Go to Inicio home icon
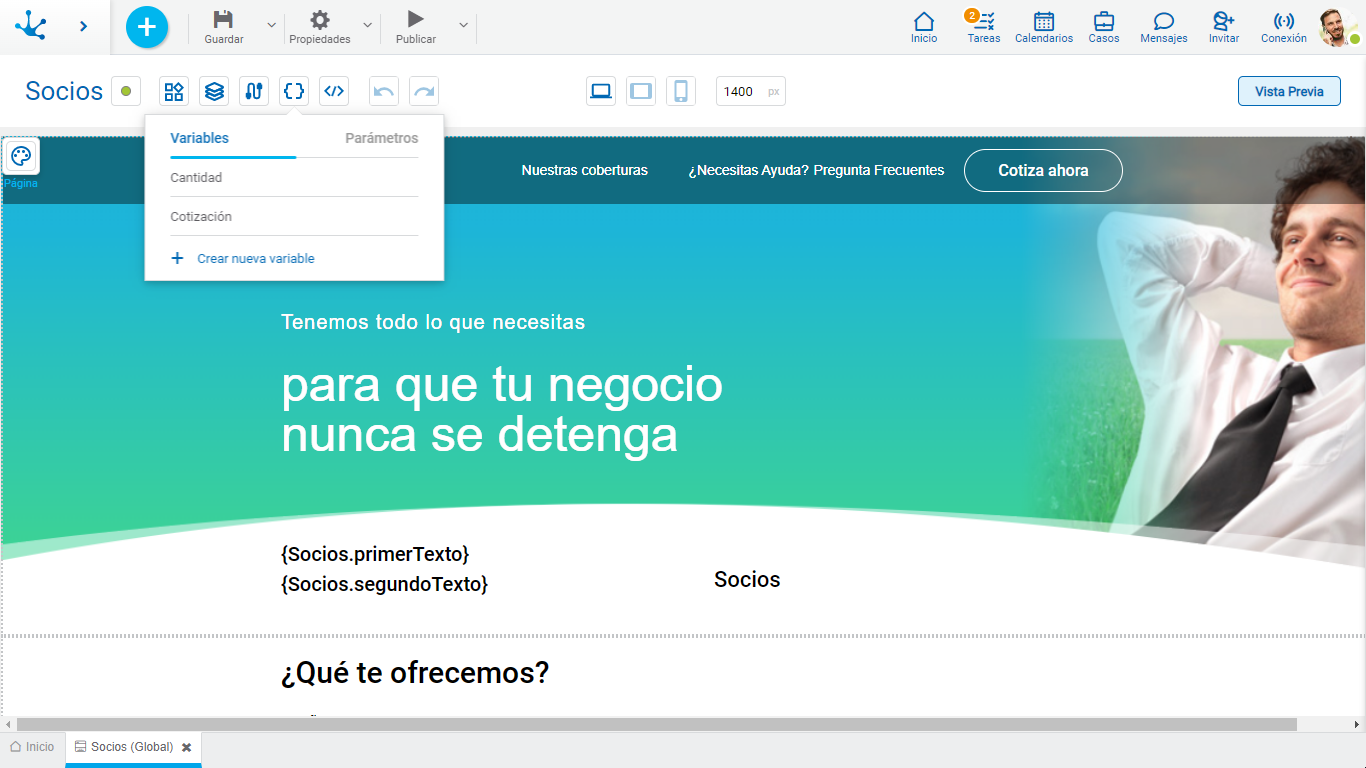 coord(924,21)
